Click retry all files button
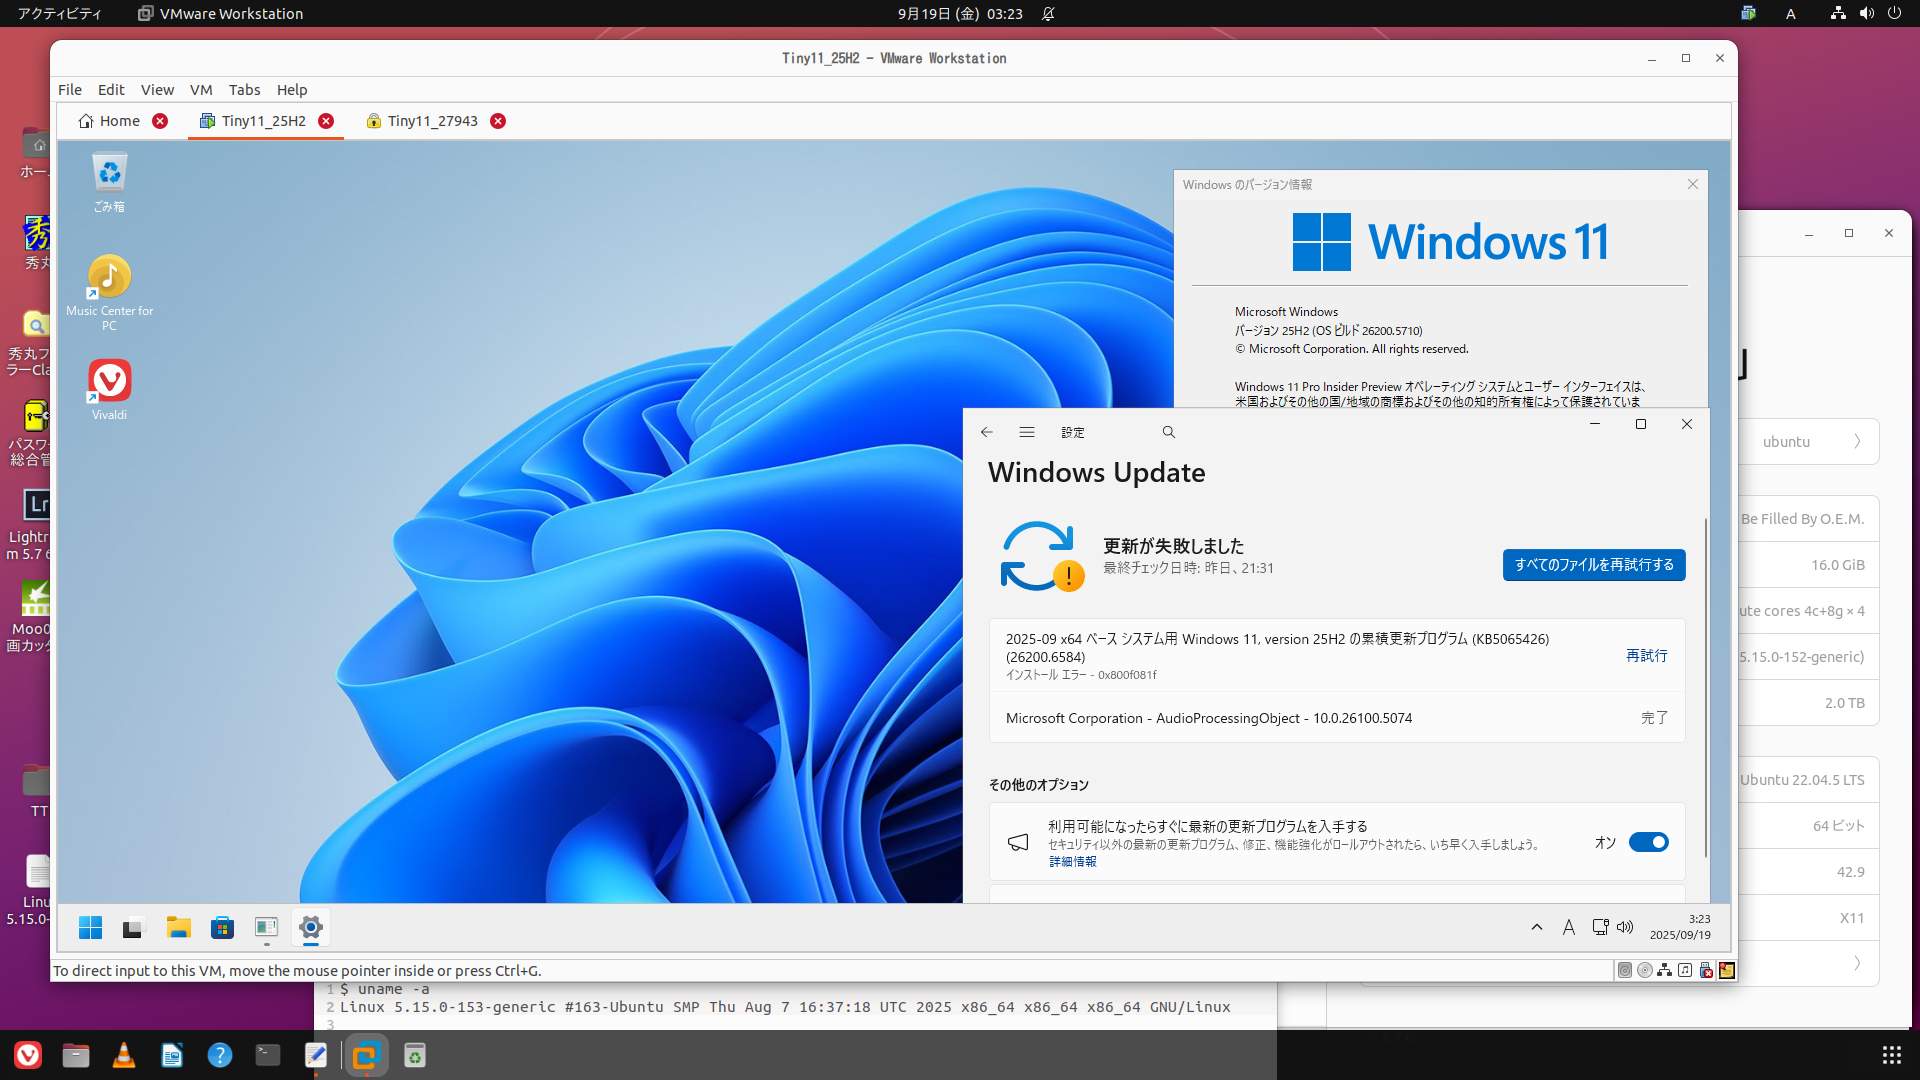 tap(1593, 565)
